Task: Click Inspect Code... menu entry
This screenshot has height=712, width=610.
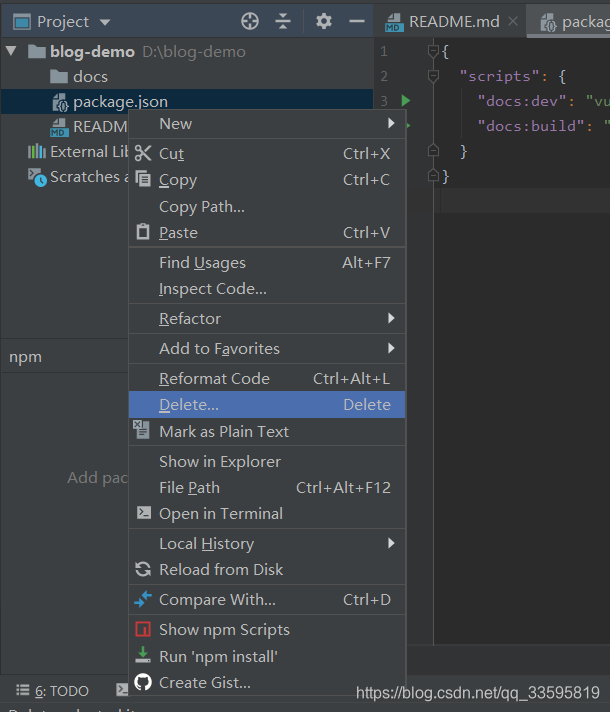Action: (267, 289)
